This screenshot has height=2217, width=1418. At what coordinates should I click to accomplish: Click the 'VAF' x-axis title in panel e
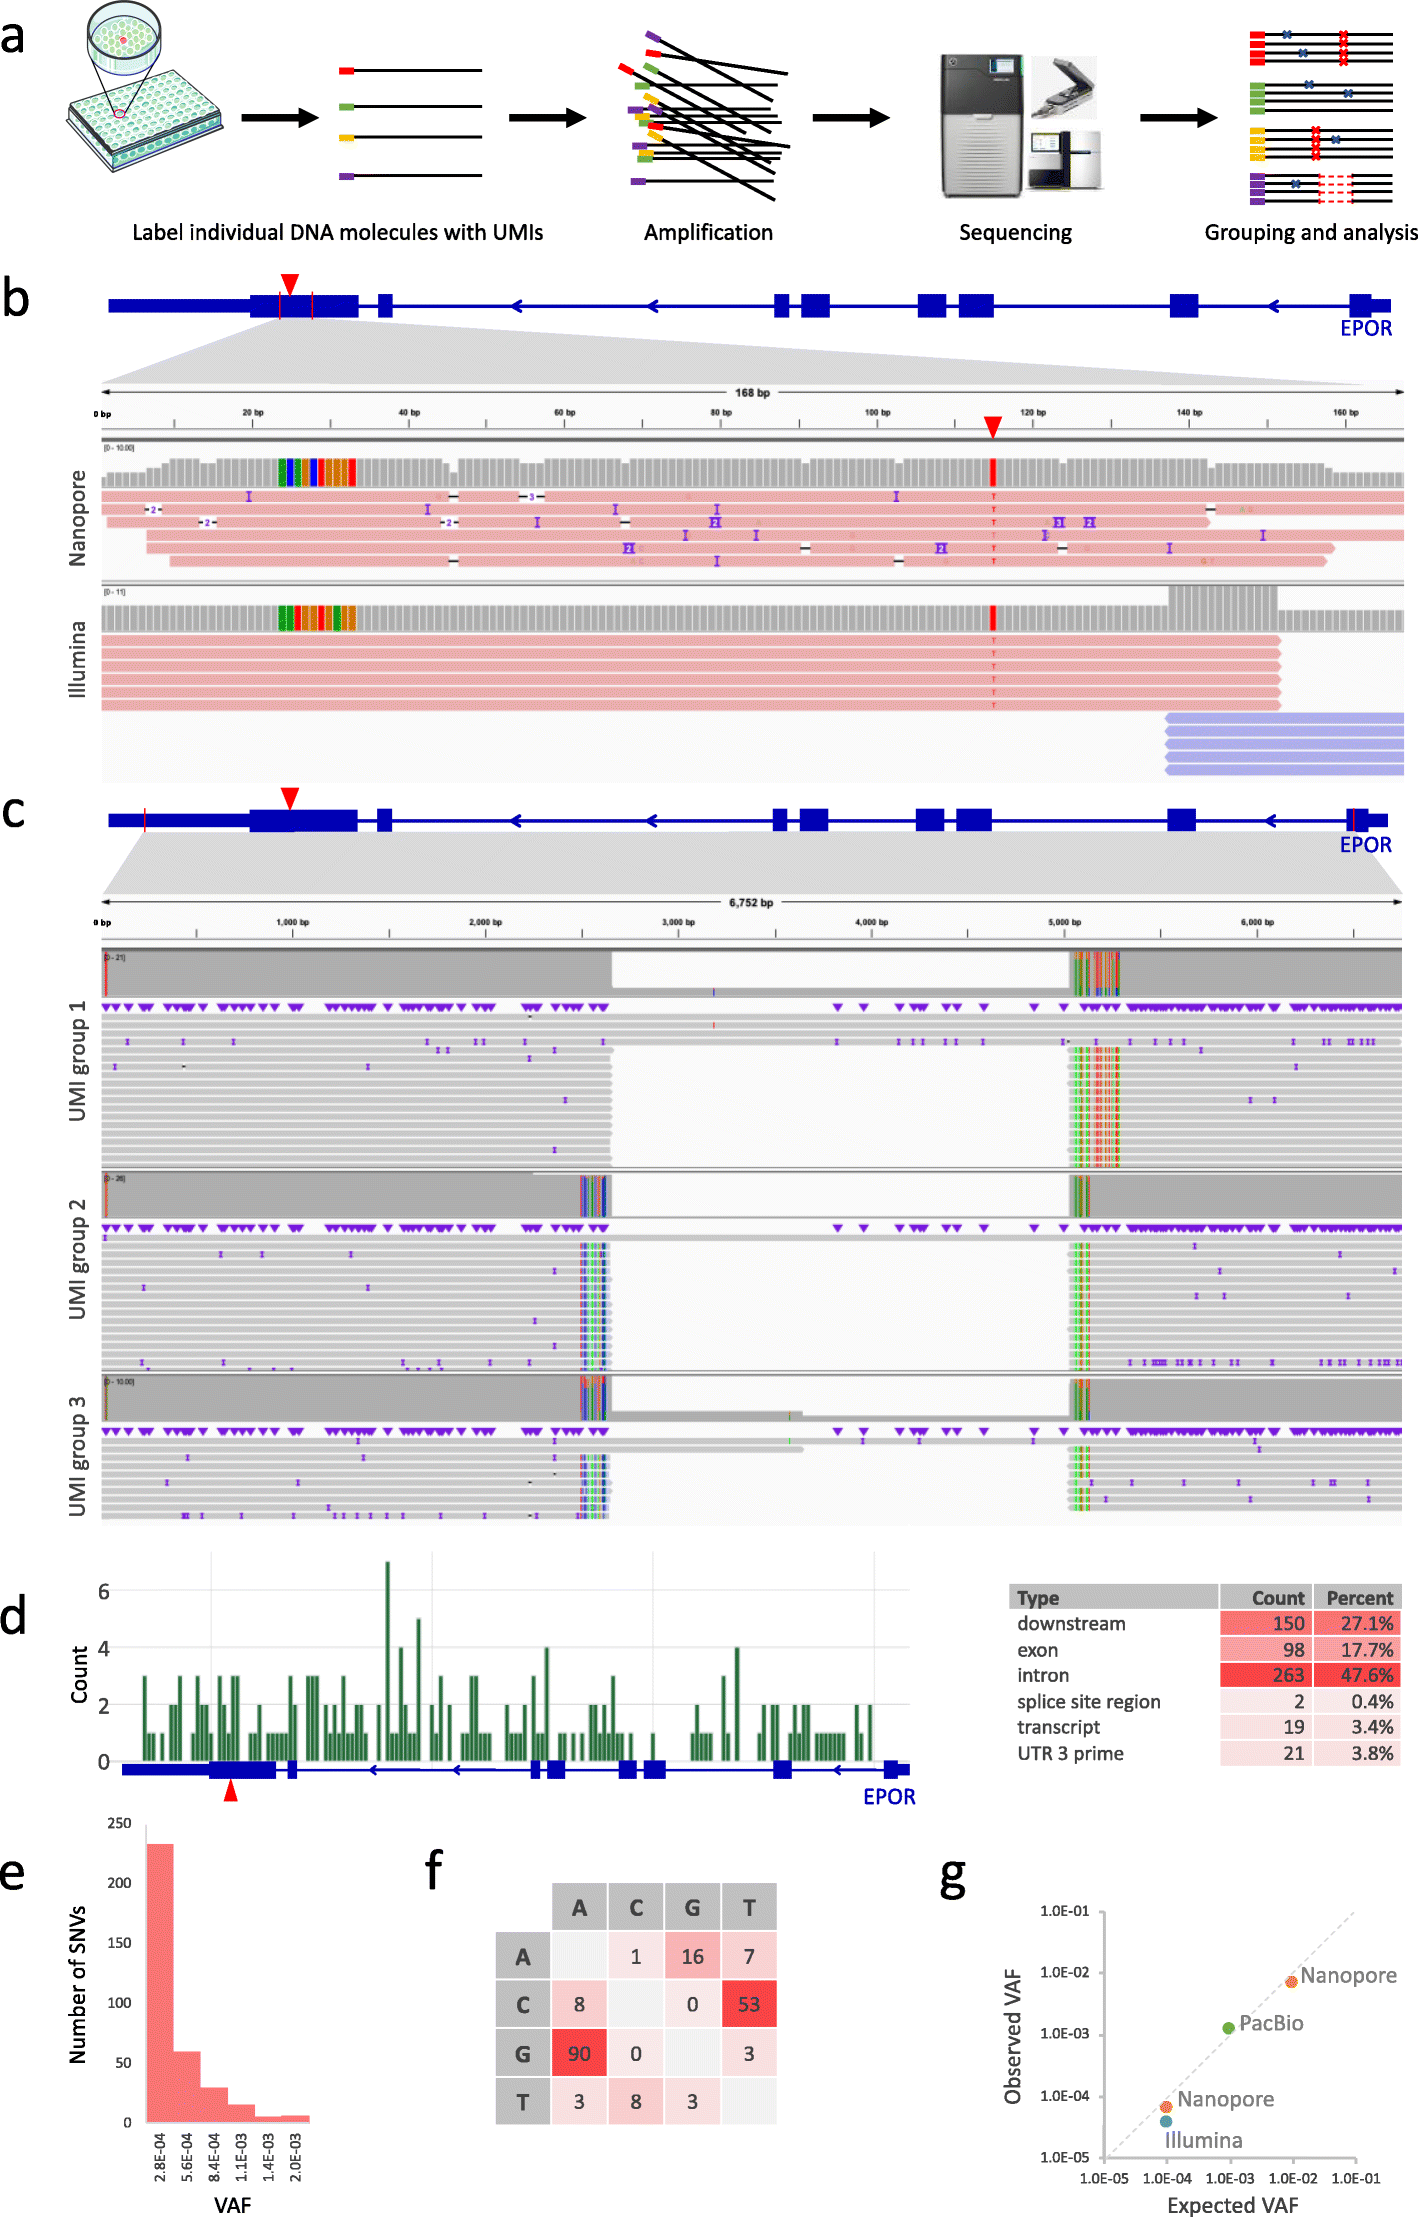point(232,2205)
